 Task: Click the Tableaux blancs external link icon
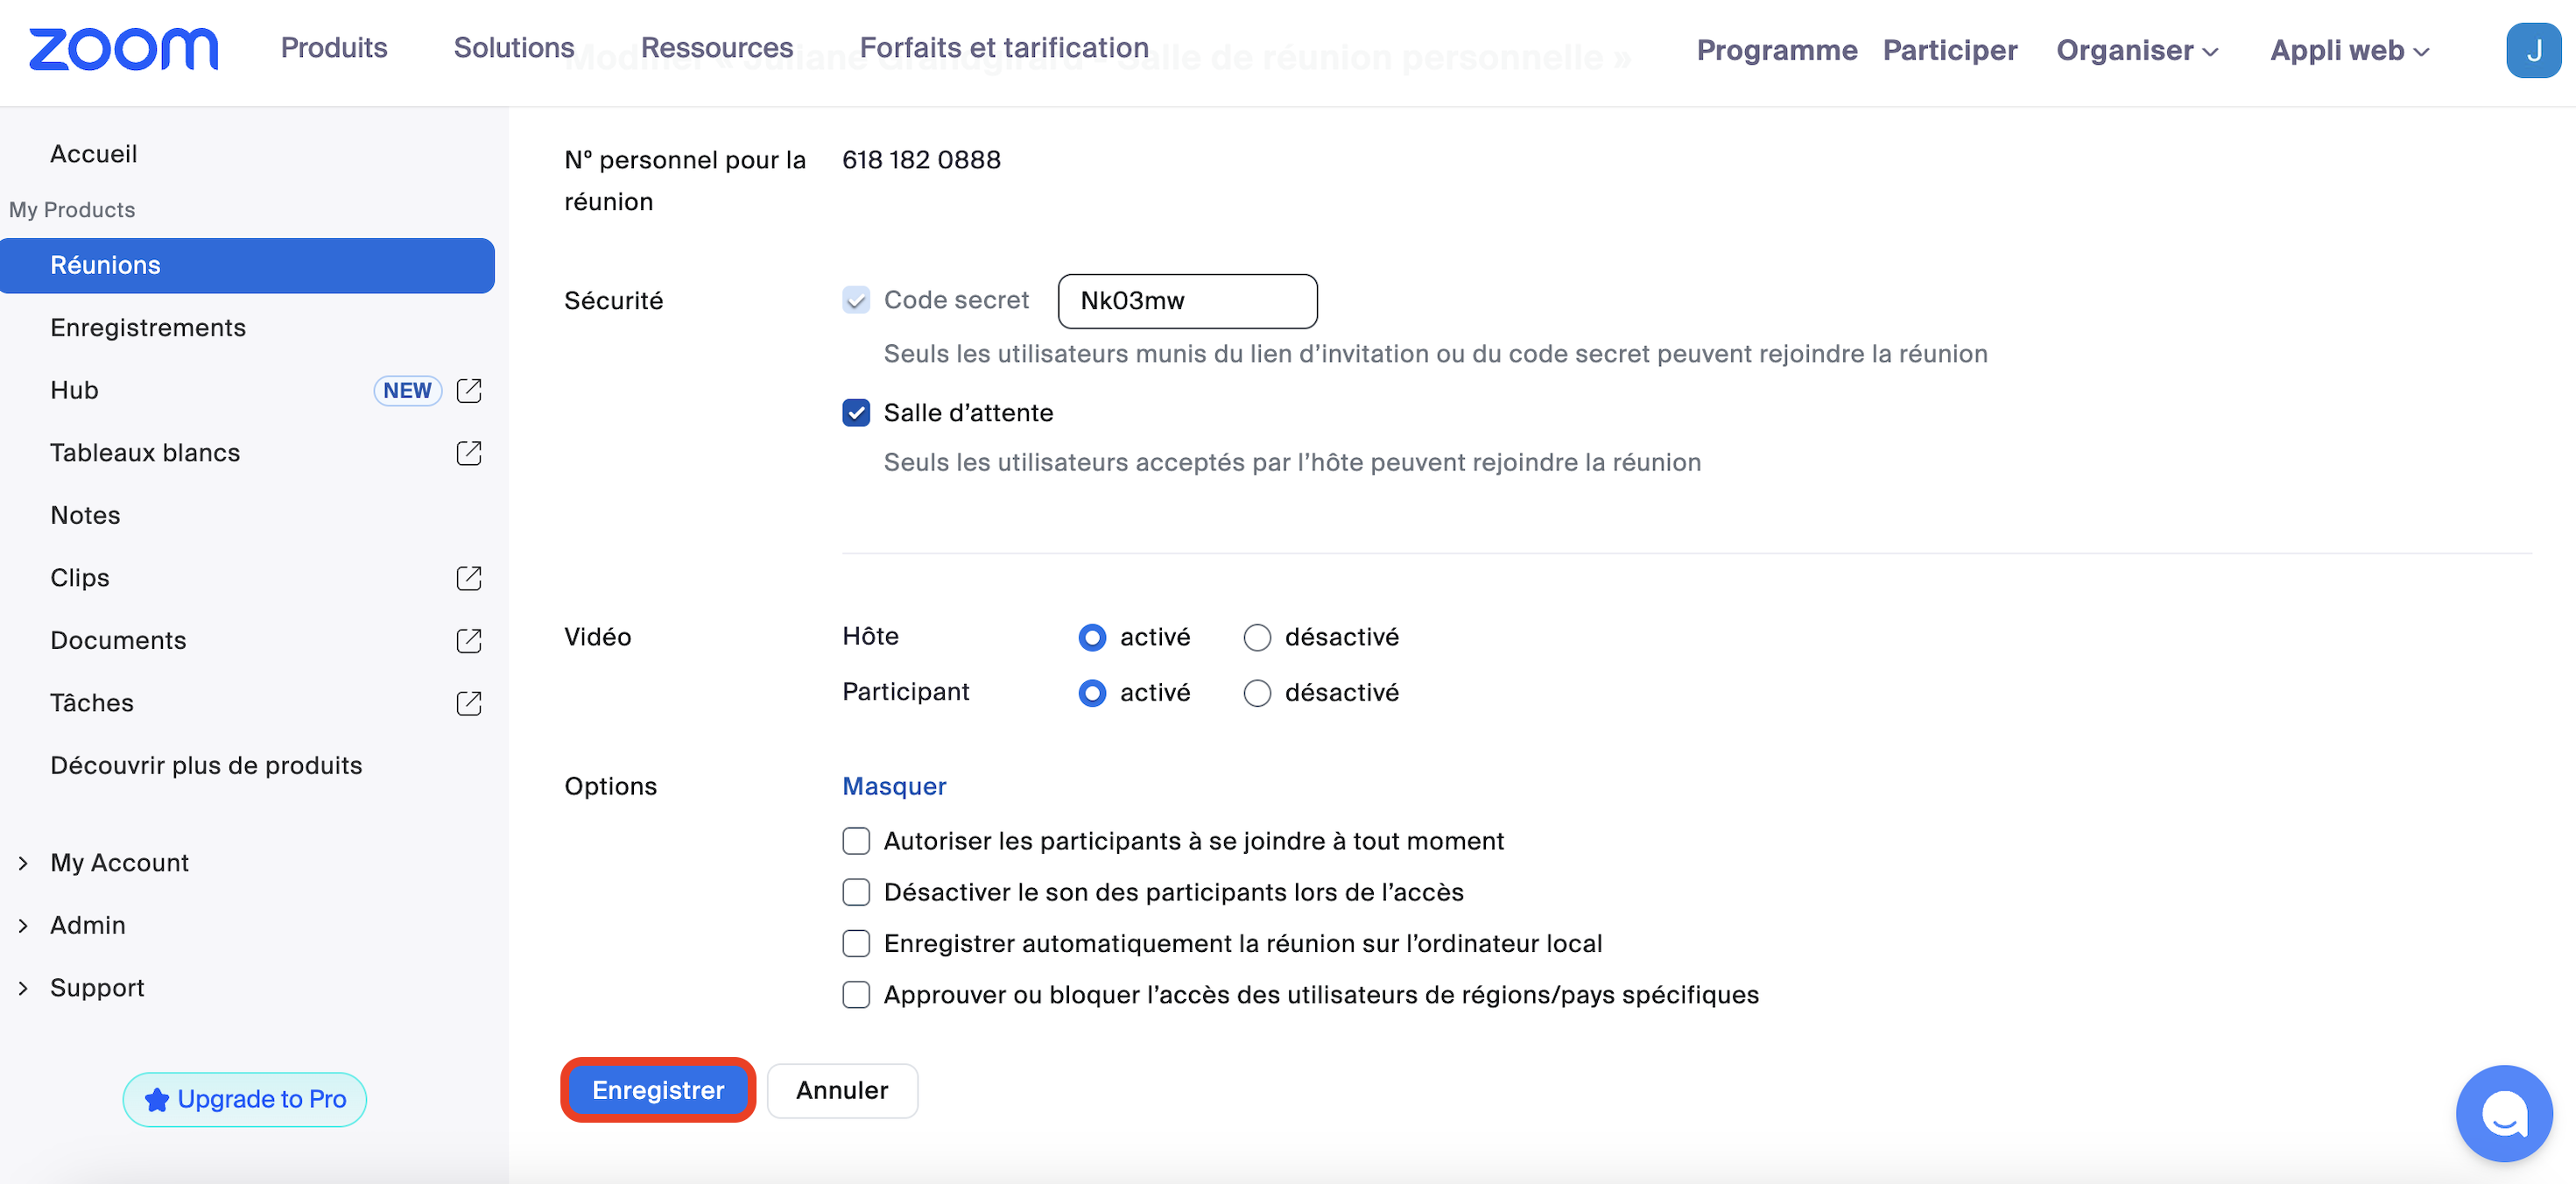pyautogui.click(x=469, y=453)
